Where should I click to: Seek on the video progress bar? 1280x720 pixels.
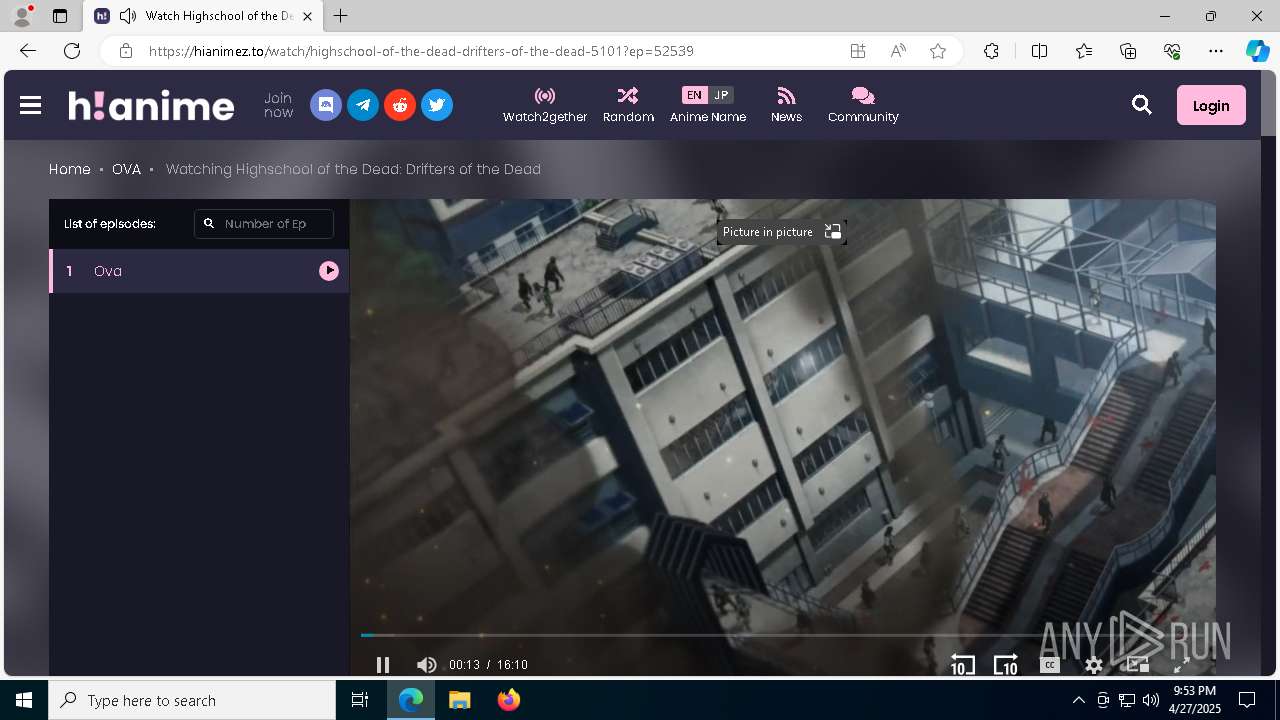tap(782, 635)
